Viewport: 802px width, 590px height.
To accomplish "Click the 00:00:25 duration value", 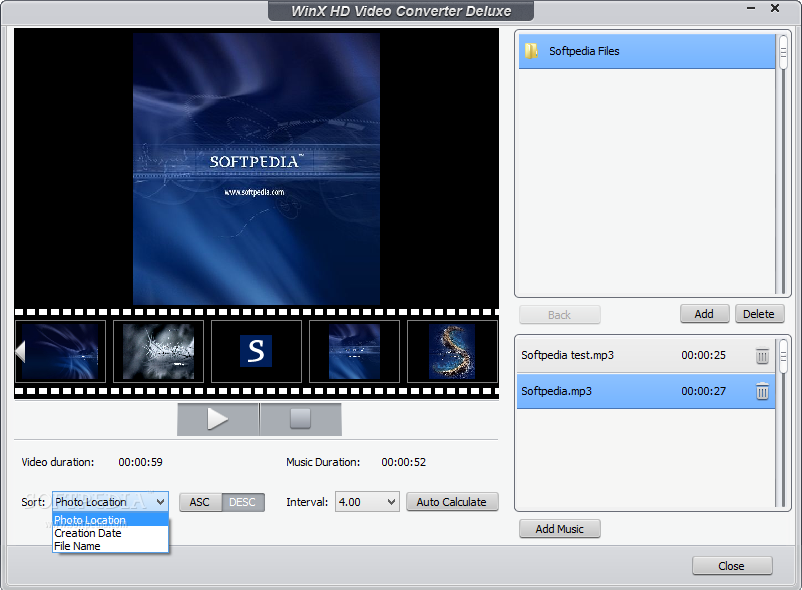I will 703,355.
